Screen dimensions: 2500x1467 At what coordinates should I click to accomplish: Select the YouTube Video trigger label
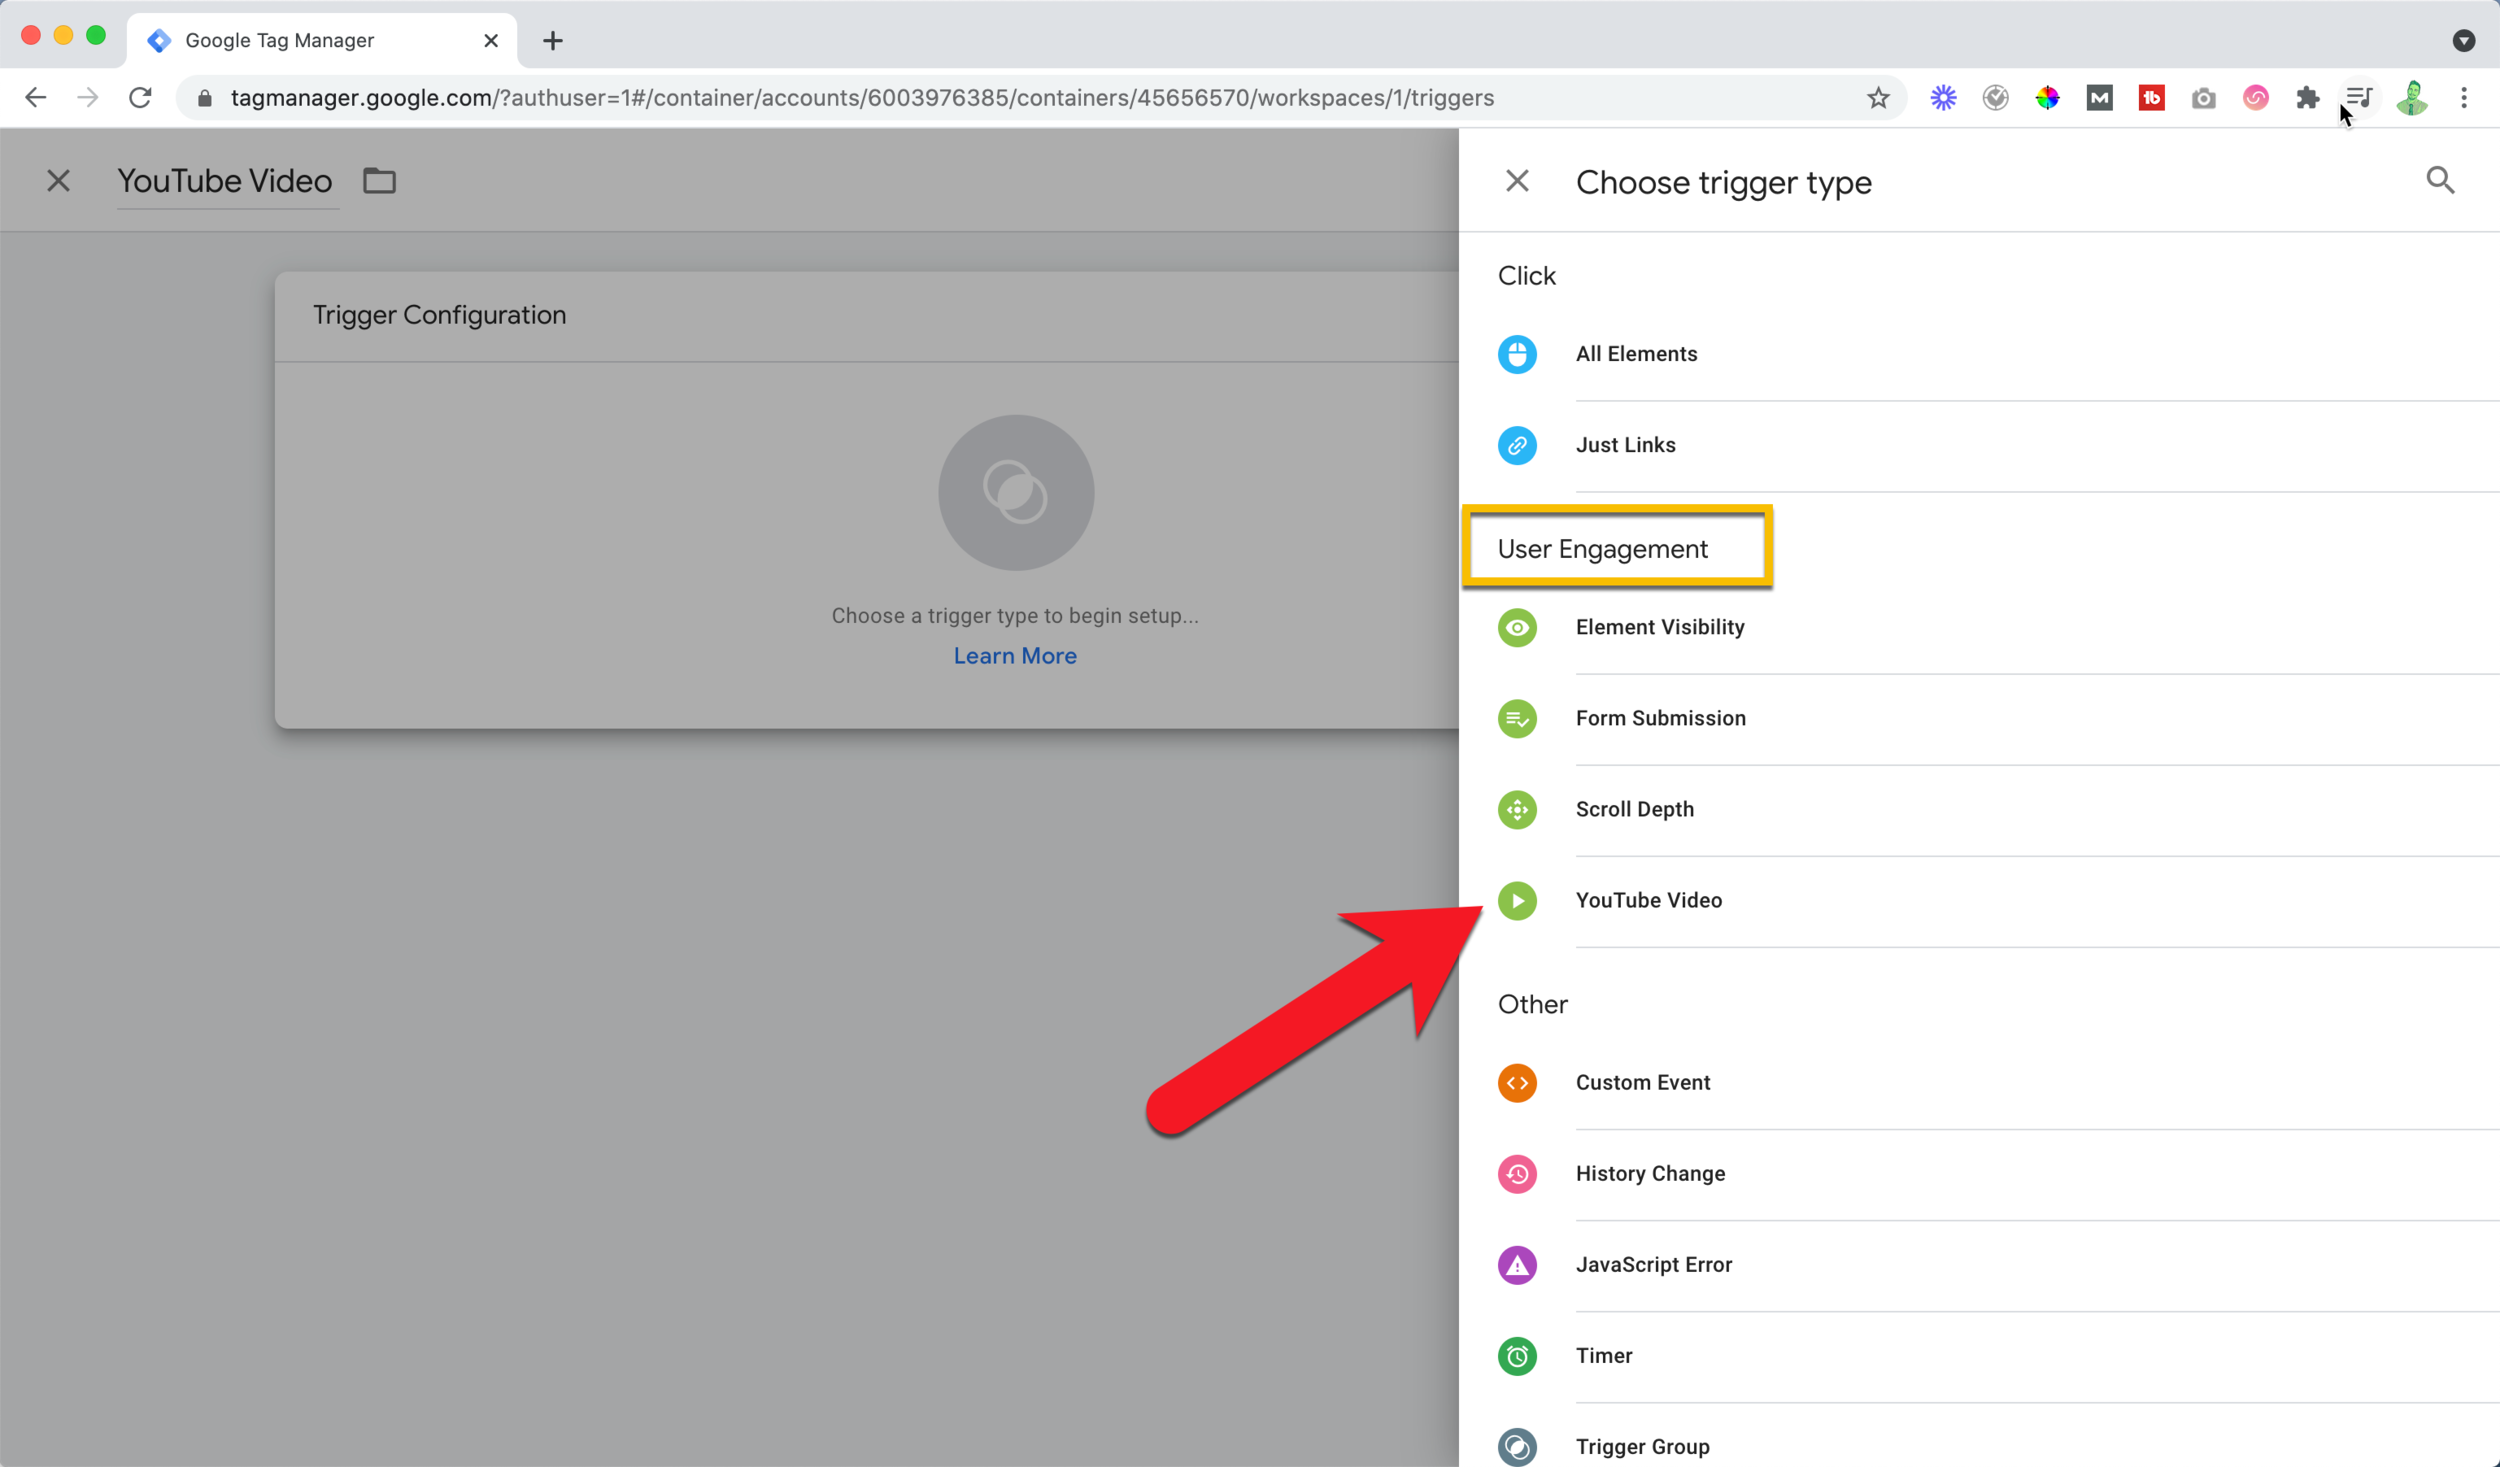pyautogui.click(x=1648, y=900)
